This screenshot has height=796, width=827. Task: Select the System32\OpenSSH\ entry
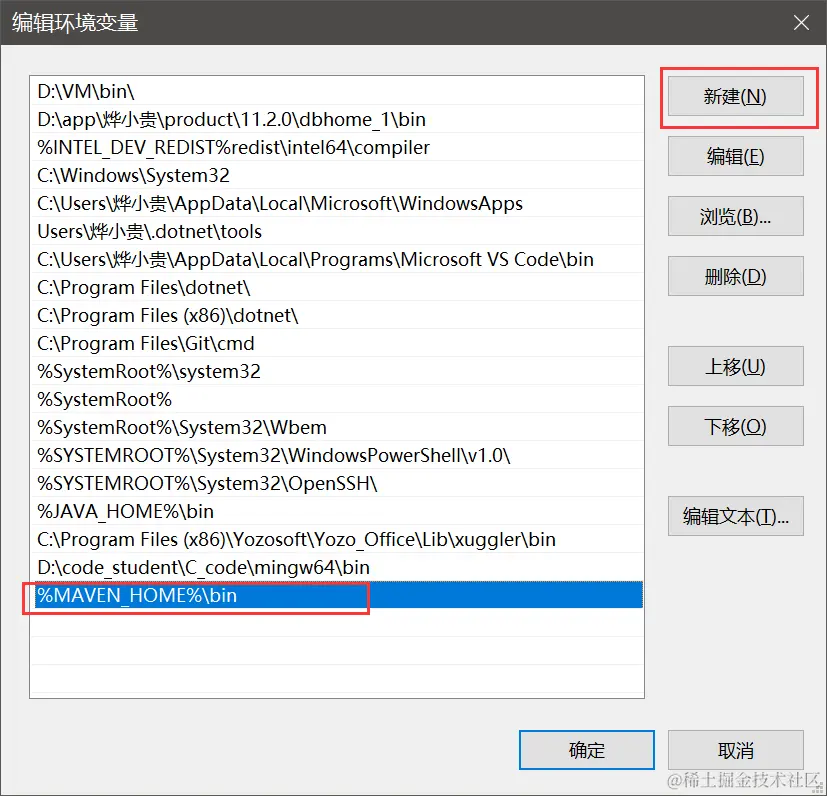(337, 483)
